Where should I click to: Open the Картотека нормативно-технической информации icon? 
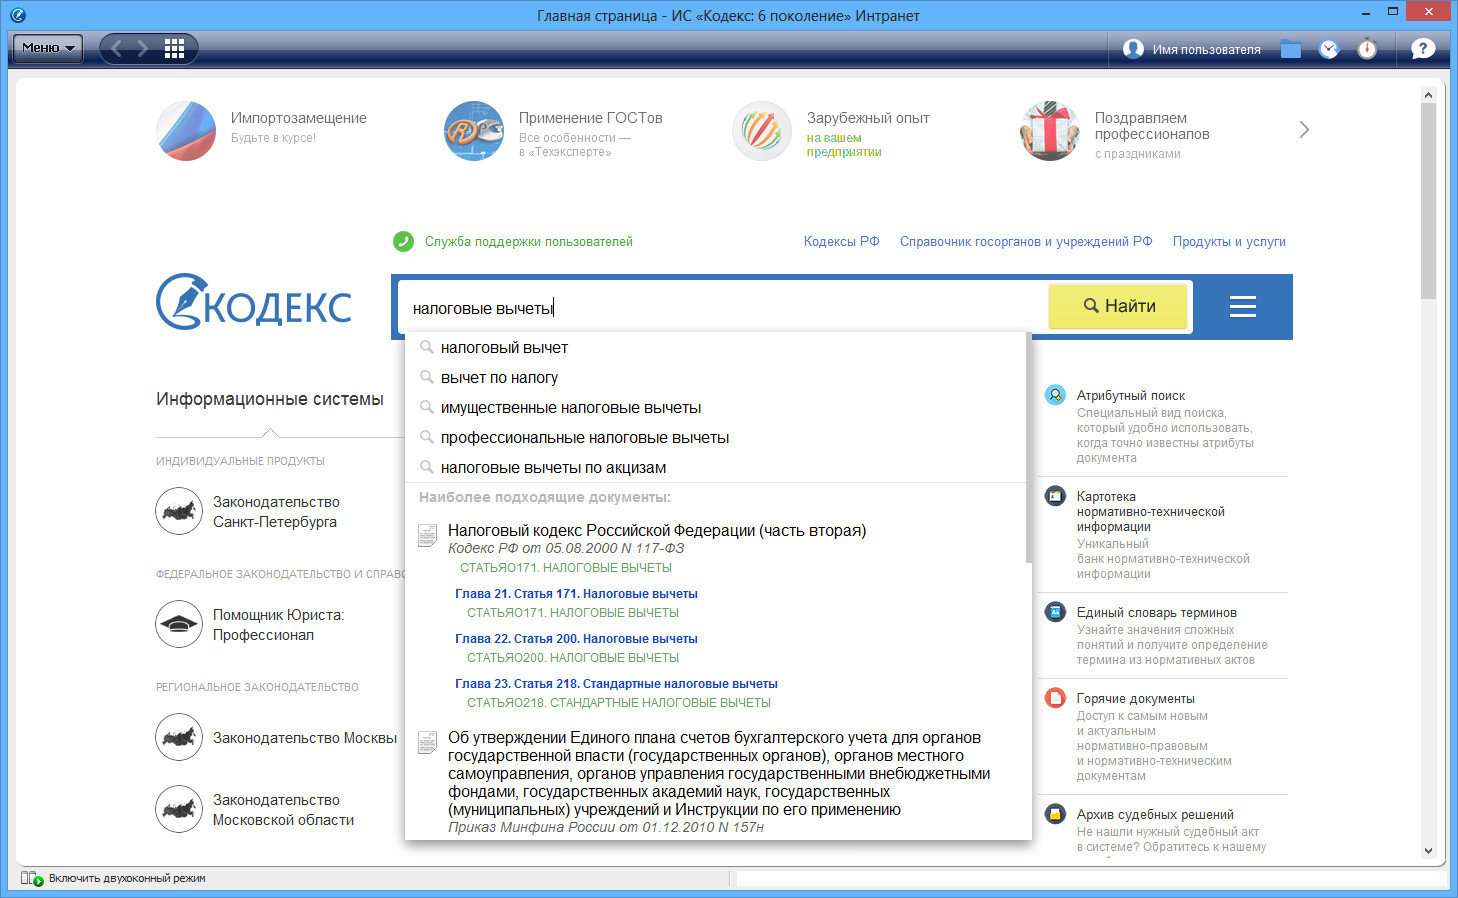coord(1055,496)
